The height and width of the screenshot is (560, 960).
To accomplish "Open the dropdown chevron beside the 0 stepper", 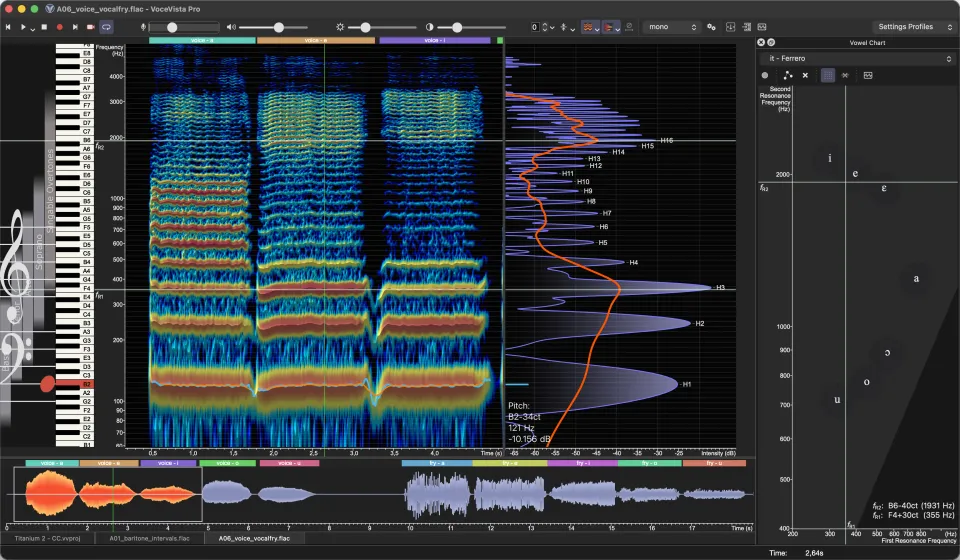I will 552,28.
